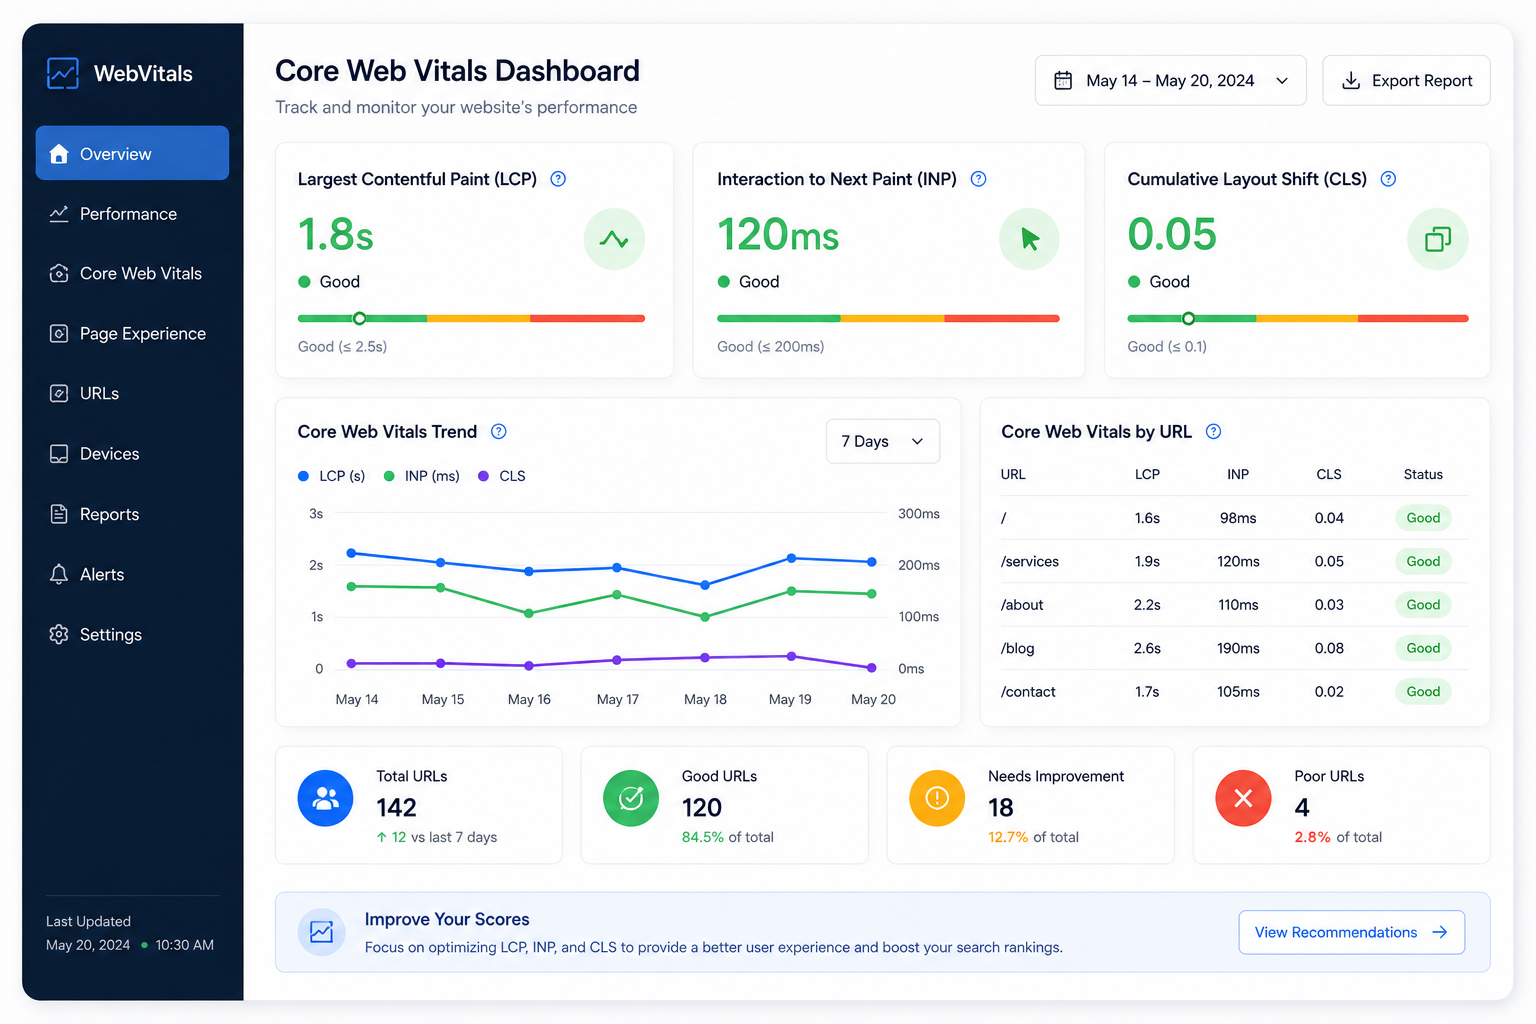Click the Improve Your Scores chart icon
The image size is (1536, 1024).
(322, 932)
